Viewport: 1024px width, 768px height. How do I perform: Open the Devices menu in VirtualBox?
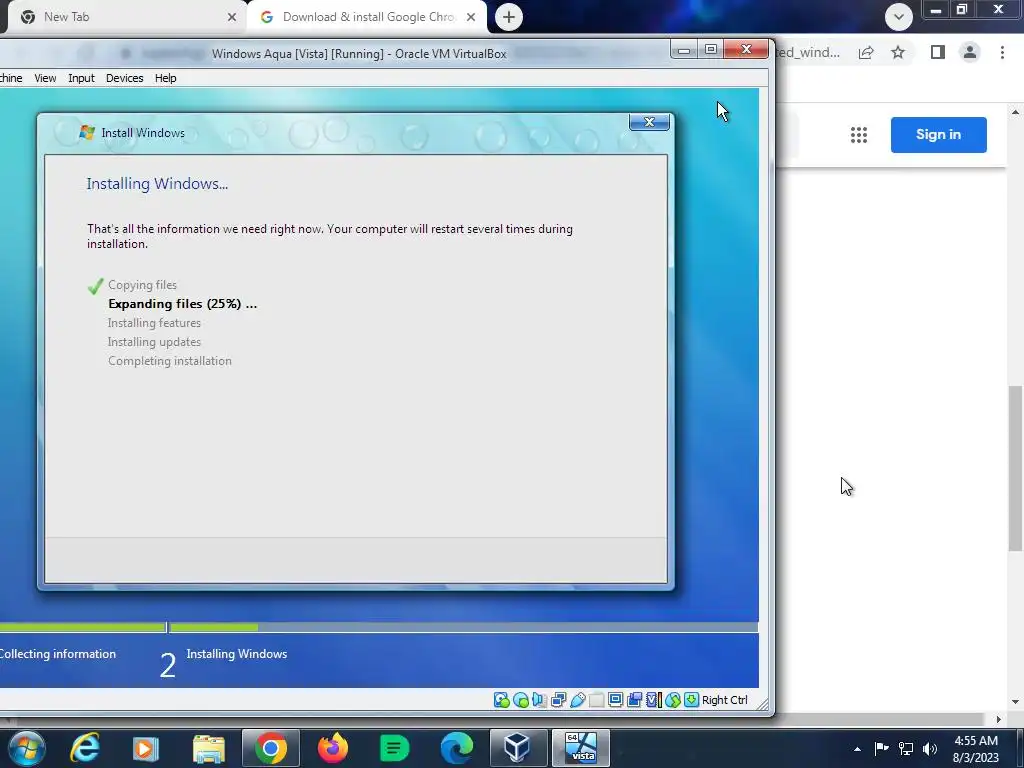point(124,78)
